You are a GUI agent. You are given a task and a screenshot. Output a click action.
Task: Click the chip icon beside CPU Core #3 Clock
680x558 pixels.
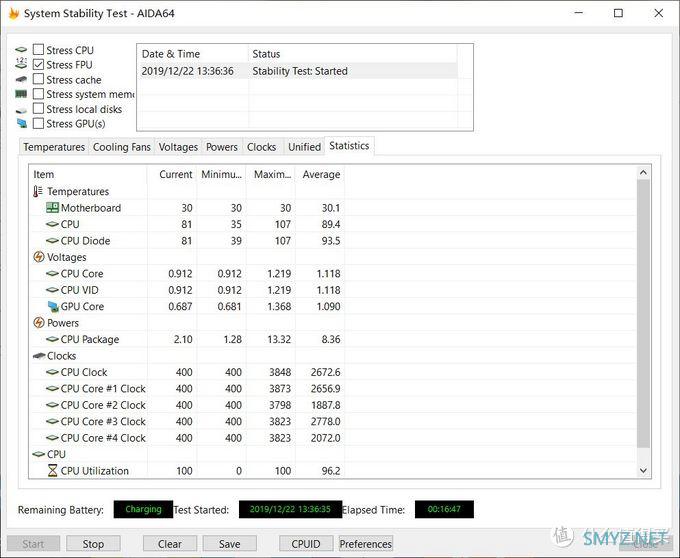pyautogui.click(x=52, y=421)
